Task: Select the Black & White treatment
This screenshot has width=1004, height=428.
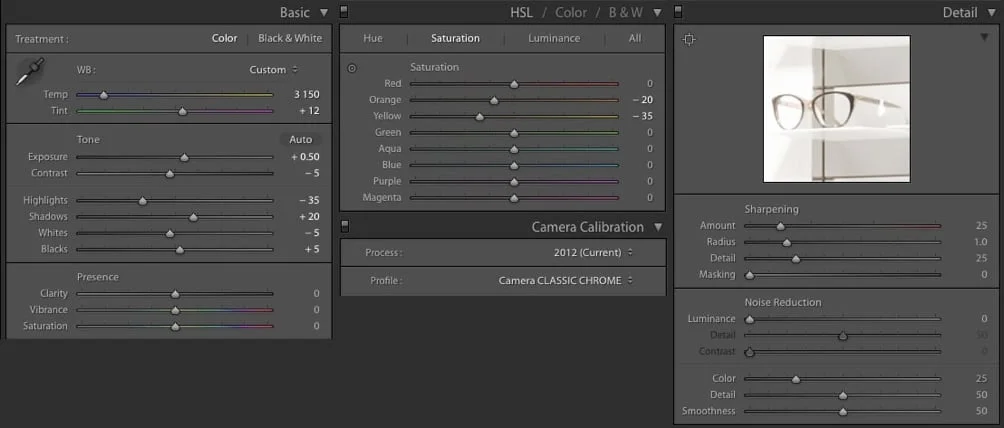Action: coord(290,38)
